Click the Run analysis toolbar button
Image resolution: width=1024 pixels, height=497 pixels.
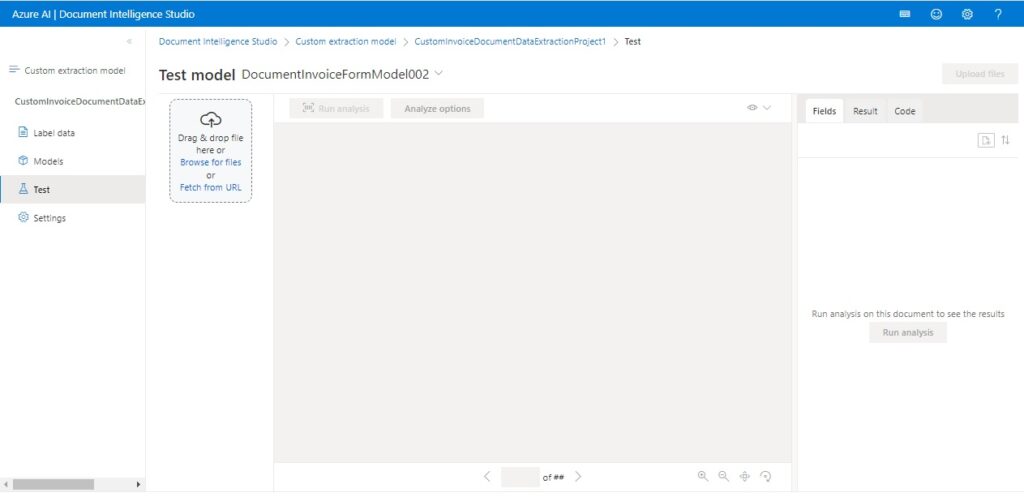point(336,108)
